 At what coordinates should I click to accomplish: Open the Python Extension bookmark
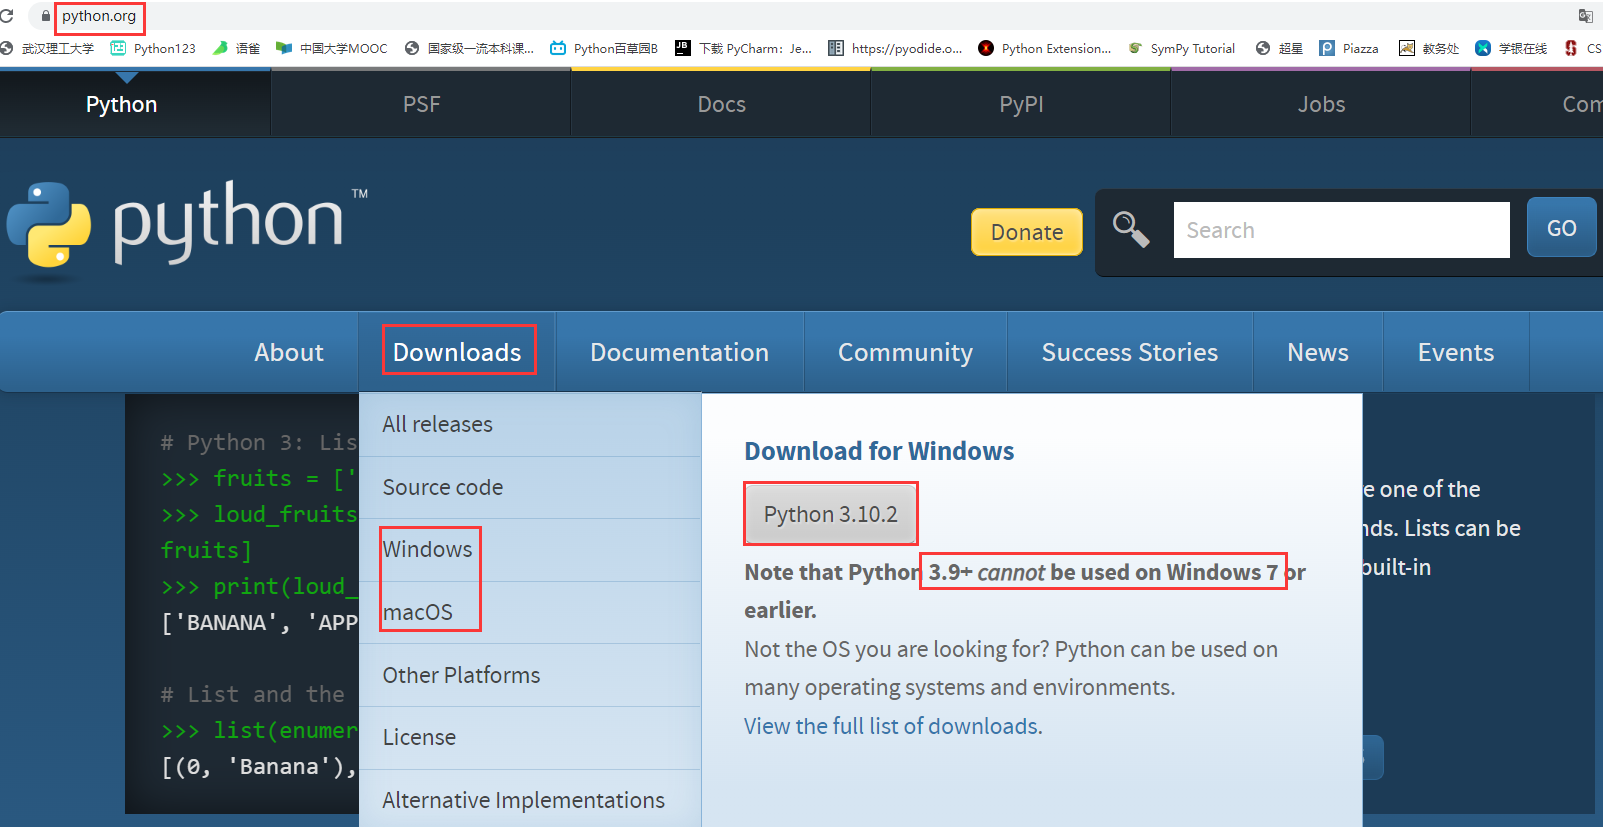click(1044, 48)
